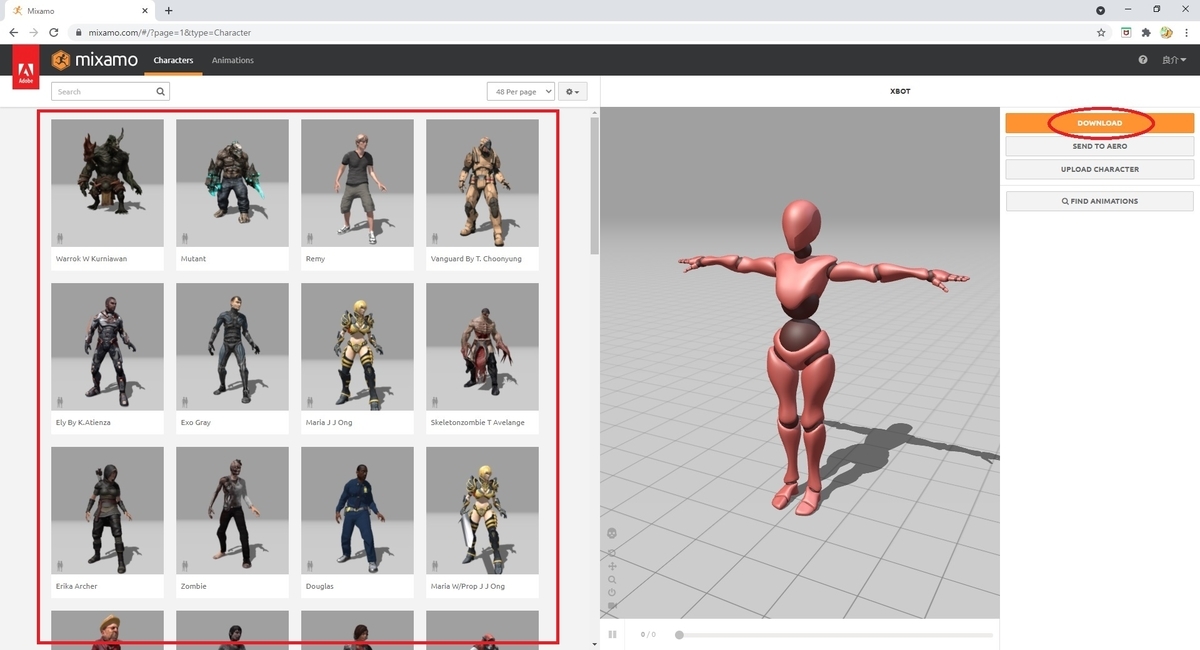Click the Chrome profile avatar

point(1166,32)
